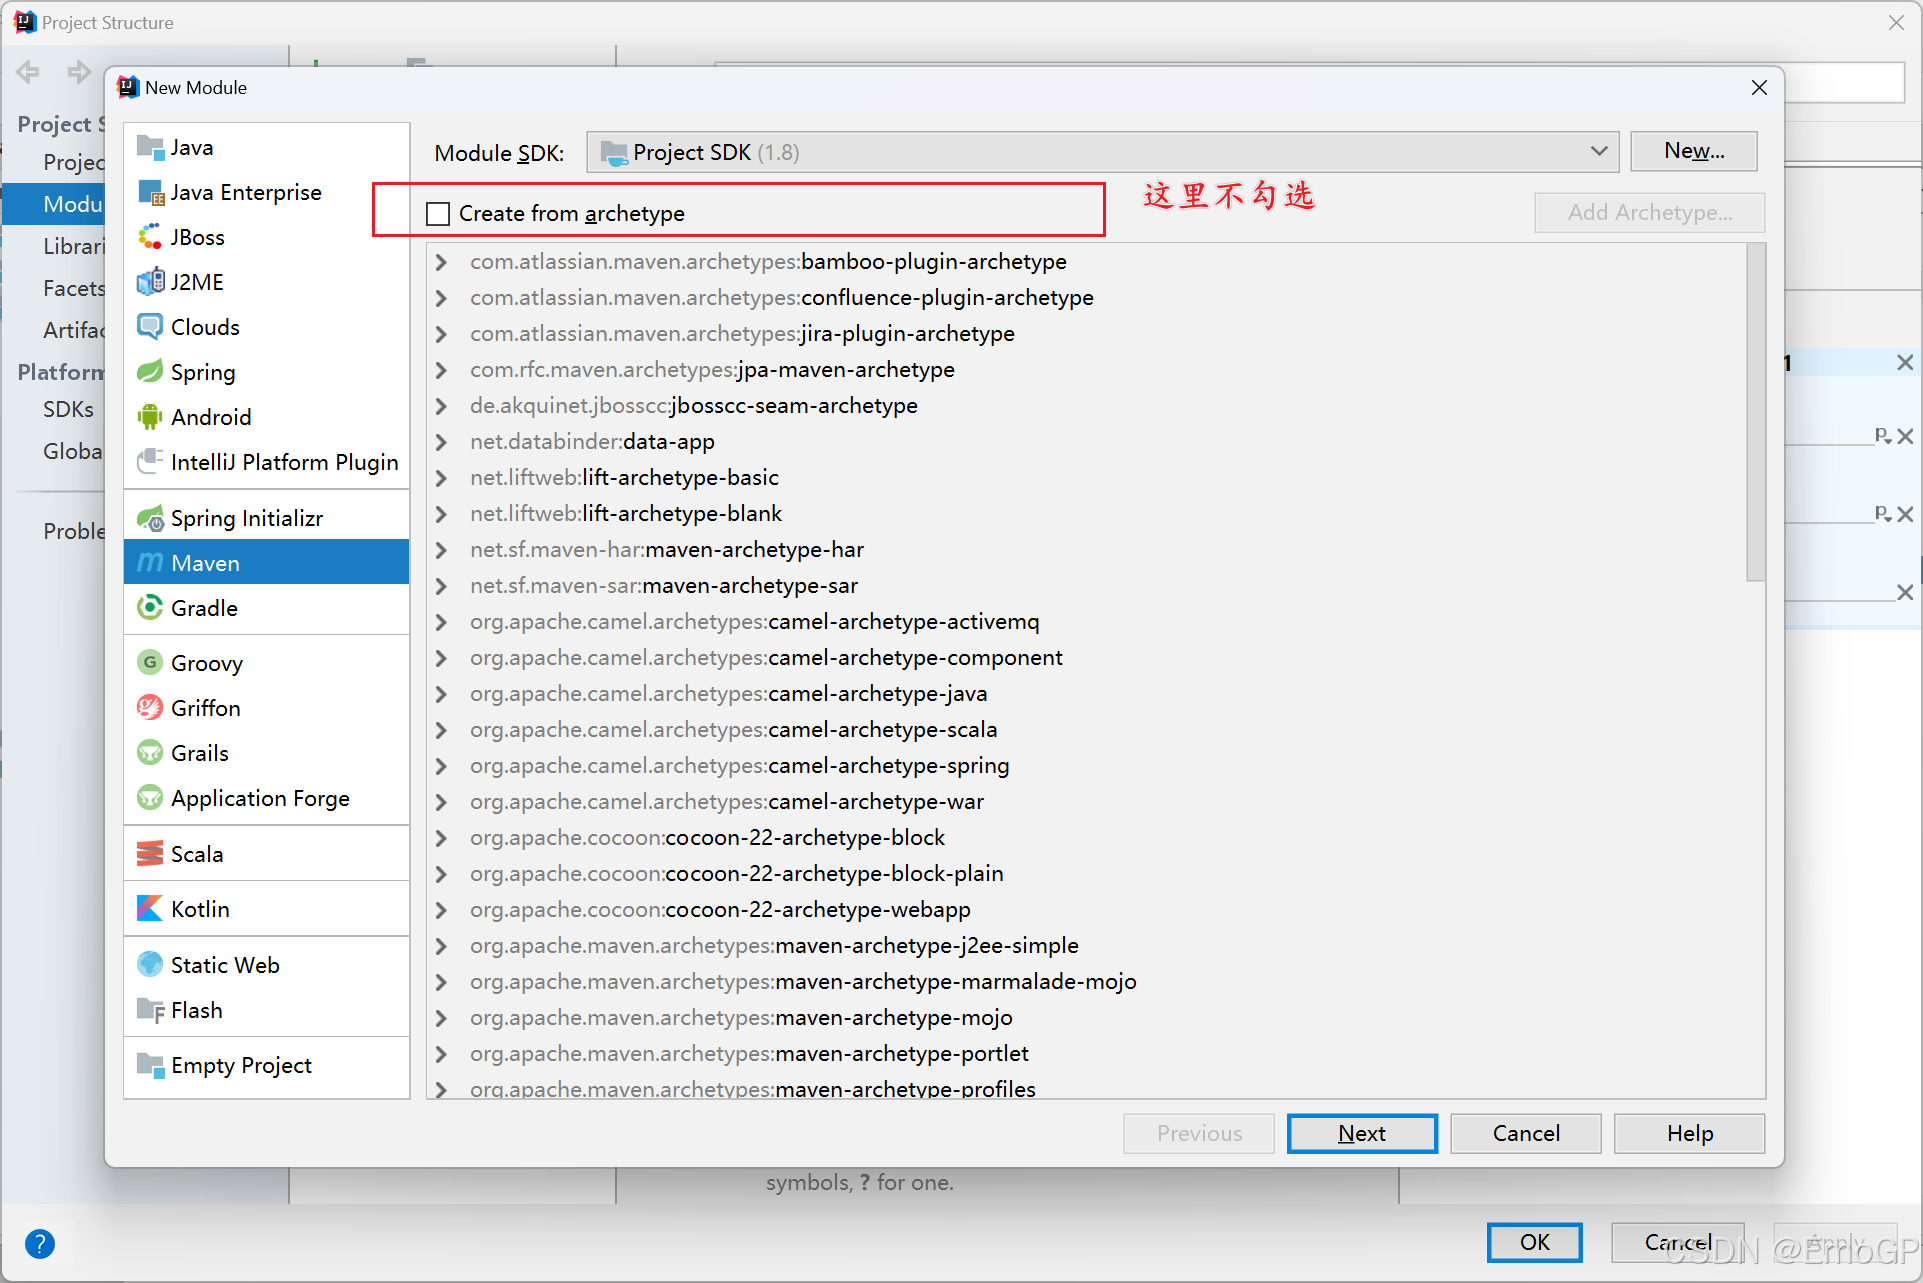Choose the Java Enterprise icon

click(x=150, y=192)
